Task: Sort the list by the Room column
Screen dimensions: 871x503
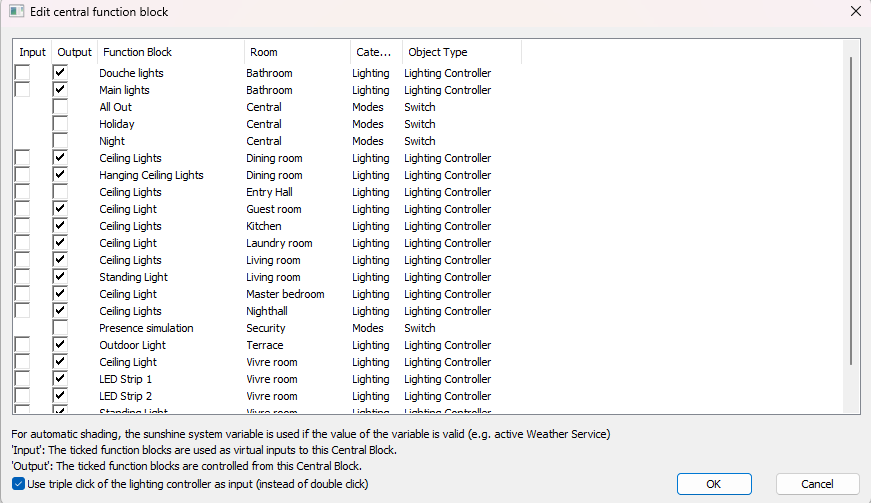Action: 297,52
